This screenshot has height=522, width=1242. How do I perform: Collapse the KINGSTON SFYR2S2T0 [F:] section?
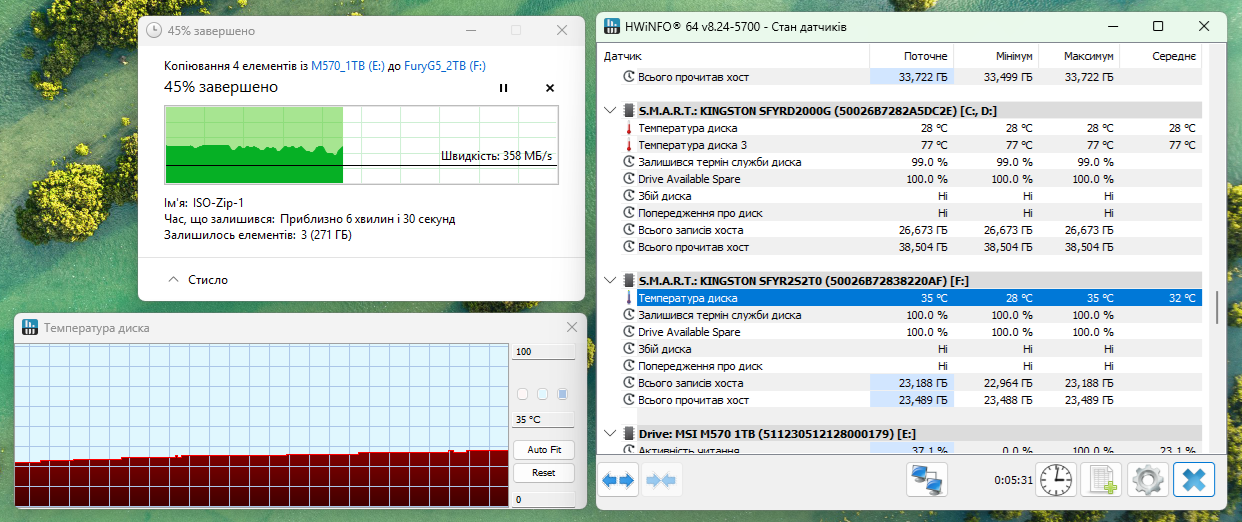(610, 281)
